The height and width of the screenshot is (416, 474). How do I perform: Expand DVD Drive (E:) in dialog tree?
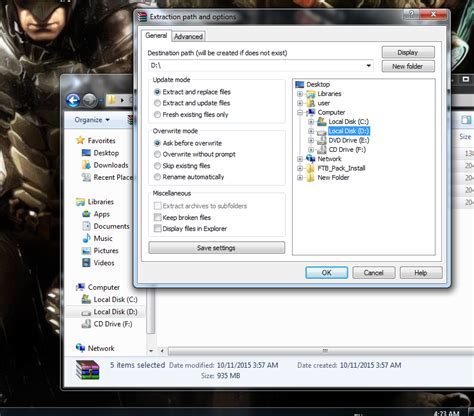coord(311,140)
